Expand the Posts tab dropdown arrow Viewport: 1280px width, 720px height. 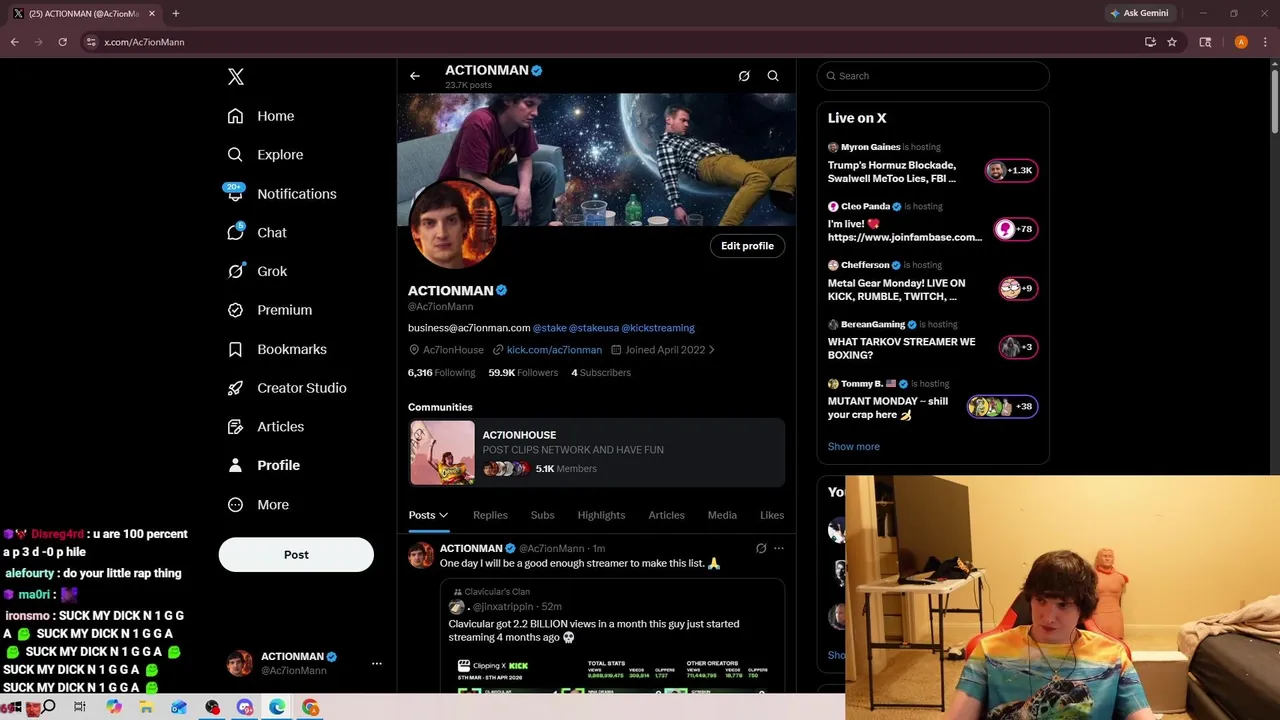click(x=443, y=516)
